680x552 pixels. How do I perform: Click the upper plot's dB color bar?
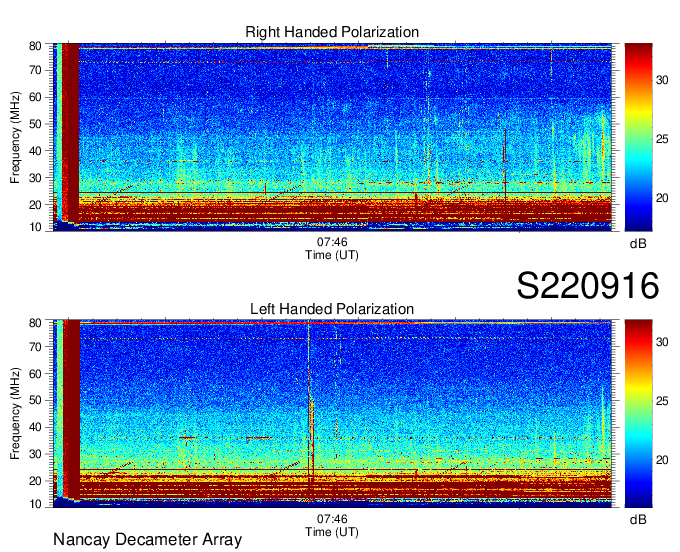pyautogui.click(x=638, y=137)
